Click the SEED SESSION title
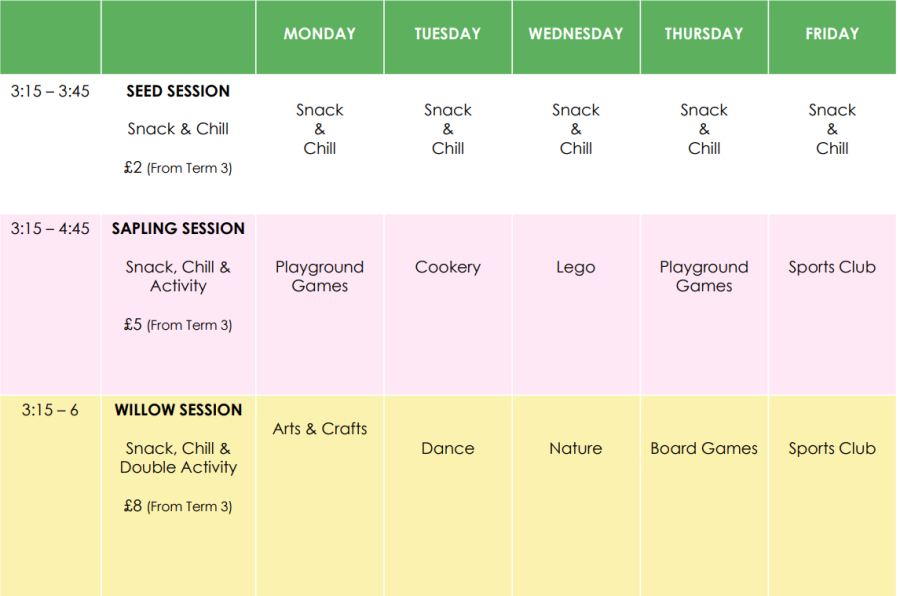The image size is (900, 596). point(178,91)
